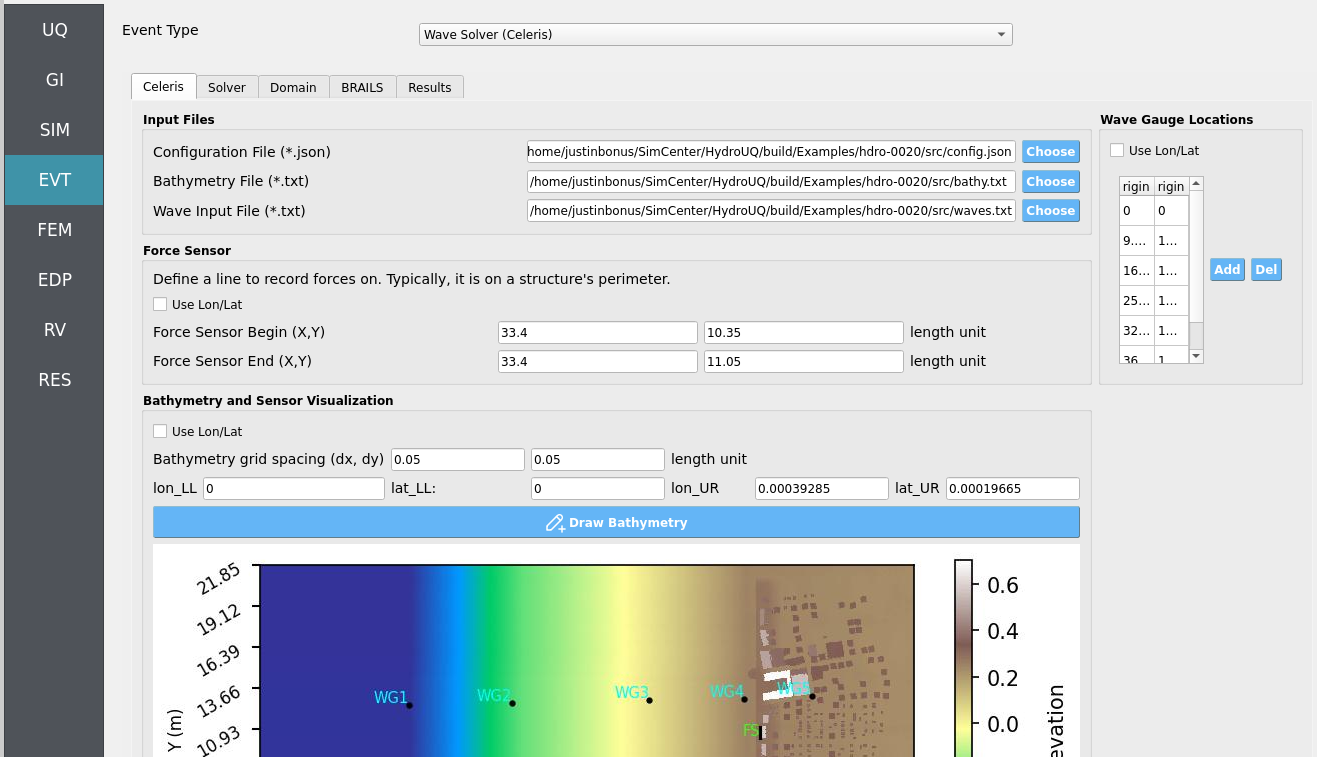Click Force Sensor Begin X field
The width and height of the screenshot is (1317, 757).
(597, 332)
